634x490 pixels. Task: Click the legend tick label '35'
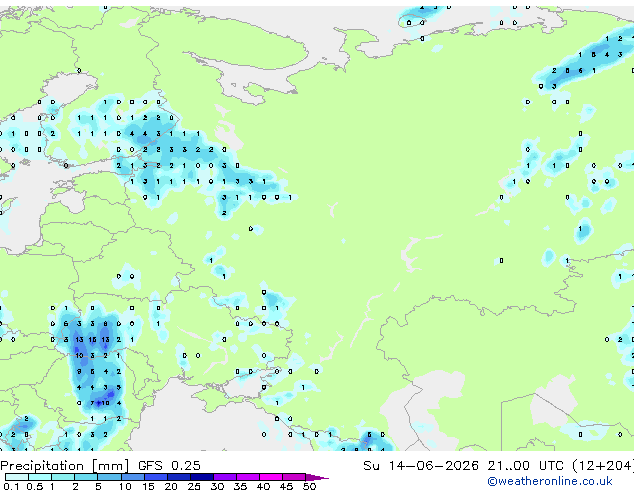241,486
